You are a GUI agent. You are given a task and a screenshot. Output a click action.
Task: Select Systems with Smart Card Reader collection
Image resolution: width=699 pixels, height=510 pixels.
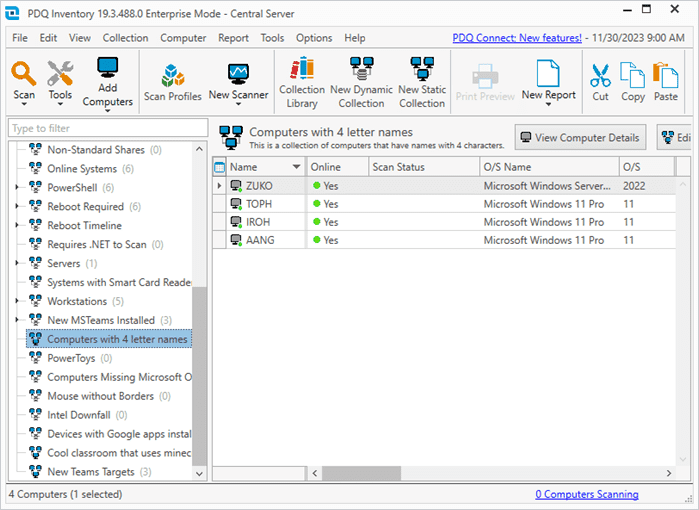click(119, 282)
